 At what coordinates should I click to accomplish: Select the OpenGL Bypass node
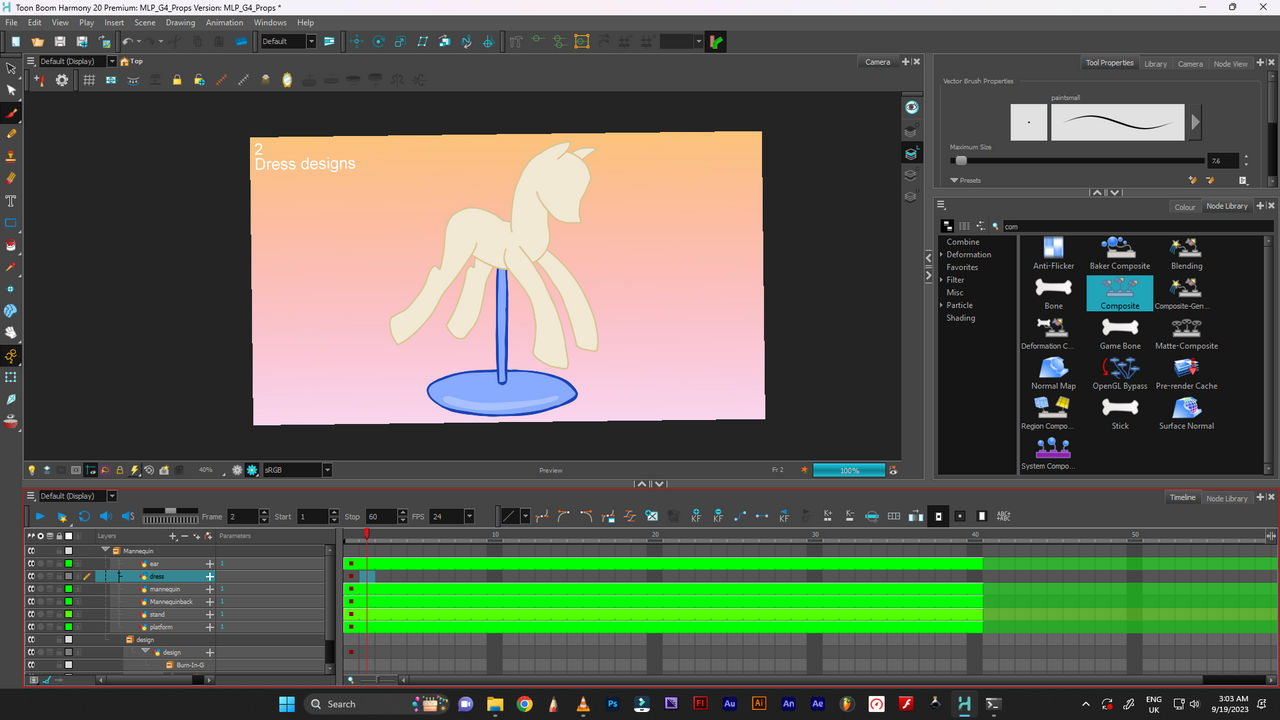[1120, 373]
